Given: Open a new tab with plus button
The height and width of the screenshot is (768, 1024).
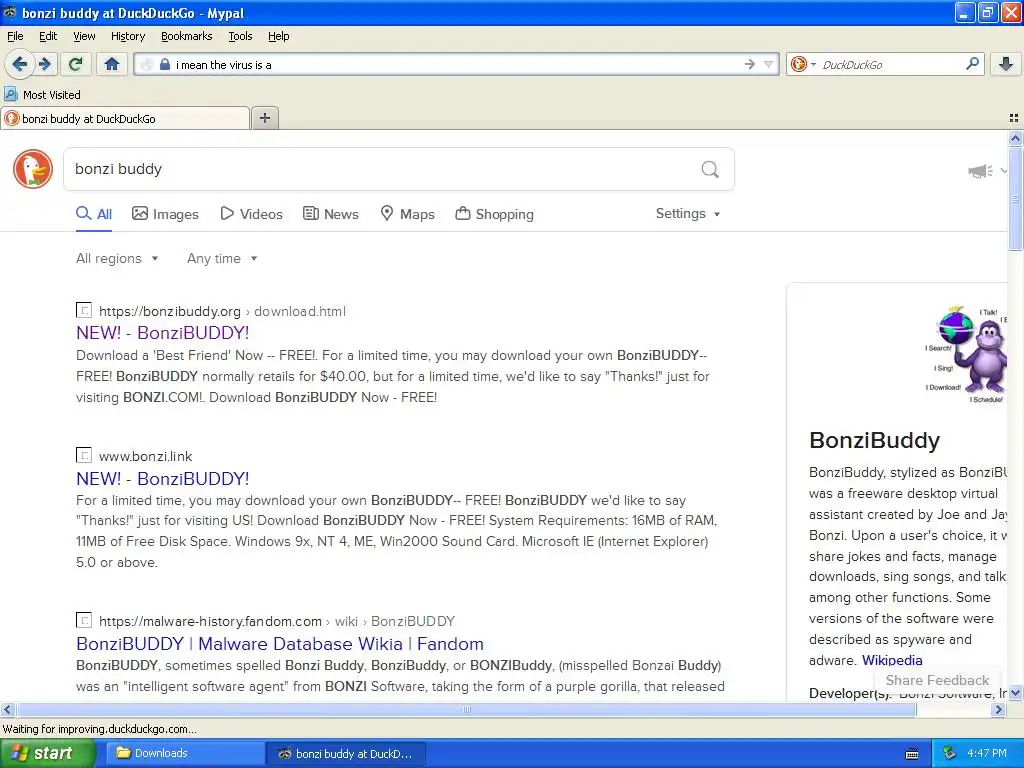Looking at the screenshot, I should [x=264, y=118].
